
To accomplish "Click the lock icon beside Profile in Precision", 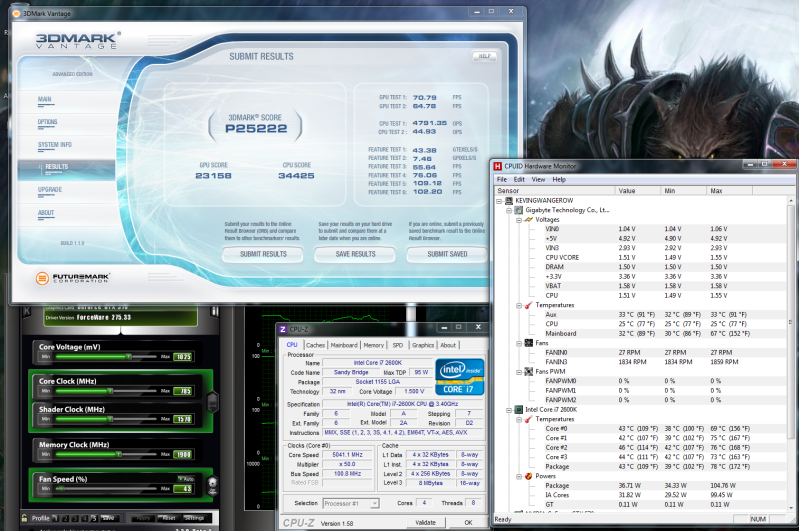I will coord(24,518).
